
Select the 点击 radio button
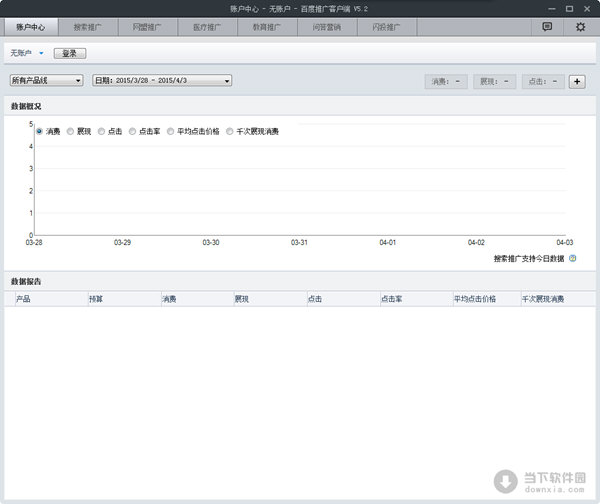point(101,131)
